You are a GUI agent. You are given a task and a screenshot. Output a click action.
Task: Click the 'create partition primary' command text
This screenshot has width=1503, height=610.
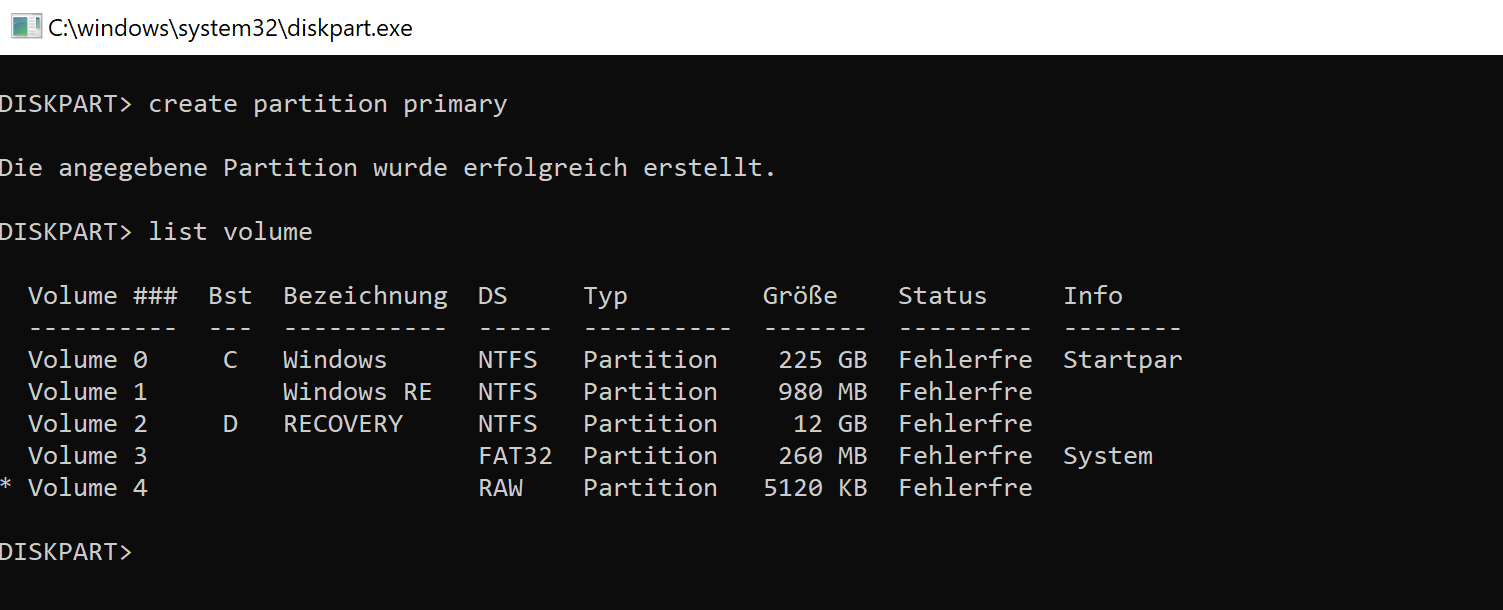tap(327, 104)
